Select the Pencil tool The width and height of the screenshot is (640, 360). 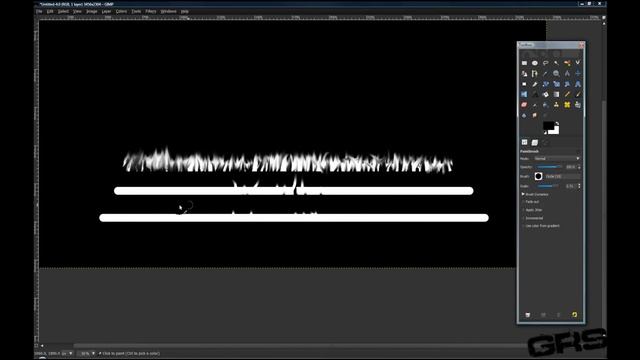pyautogui.click(x=567, y=94)
